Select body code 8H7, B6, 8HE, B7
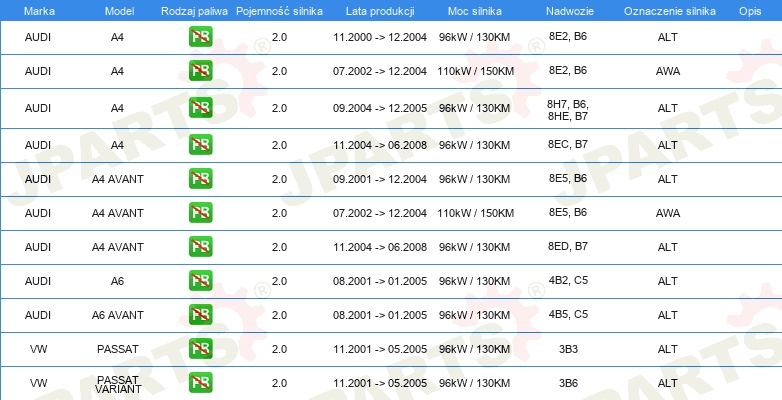This screenshot has width=782, height=400. pos(568,110)
